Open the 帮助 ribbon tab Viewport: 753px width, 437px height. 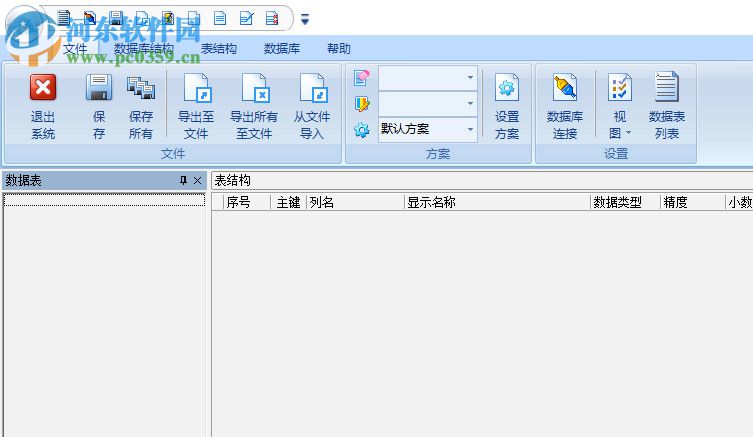(339, 49)
